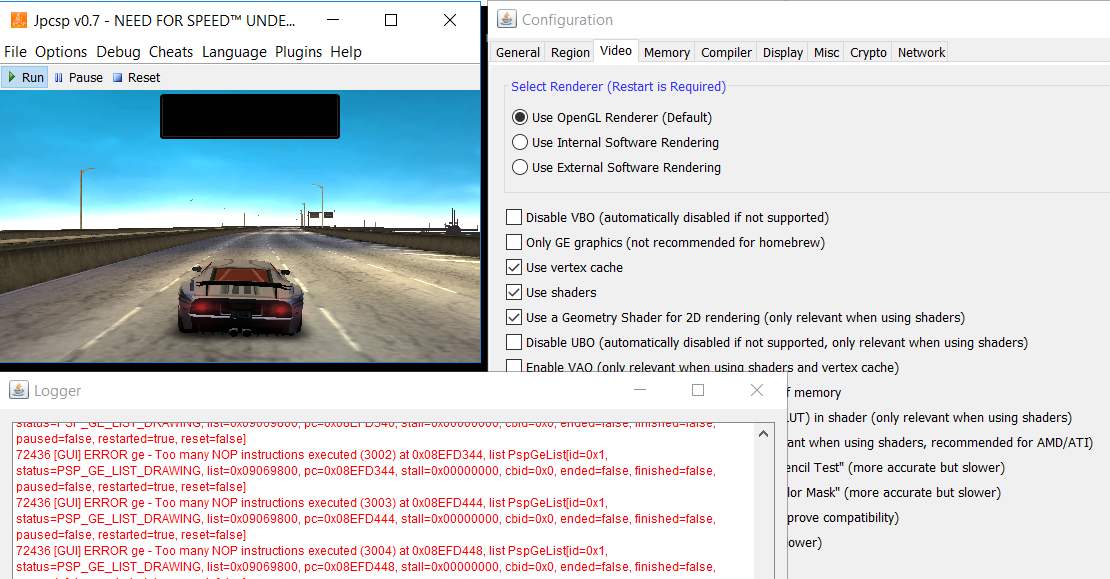Uncheck Use vertex cache option

click(514, 267)
